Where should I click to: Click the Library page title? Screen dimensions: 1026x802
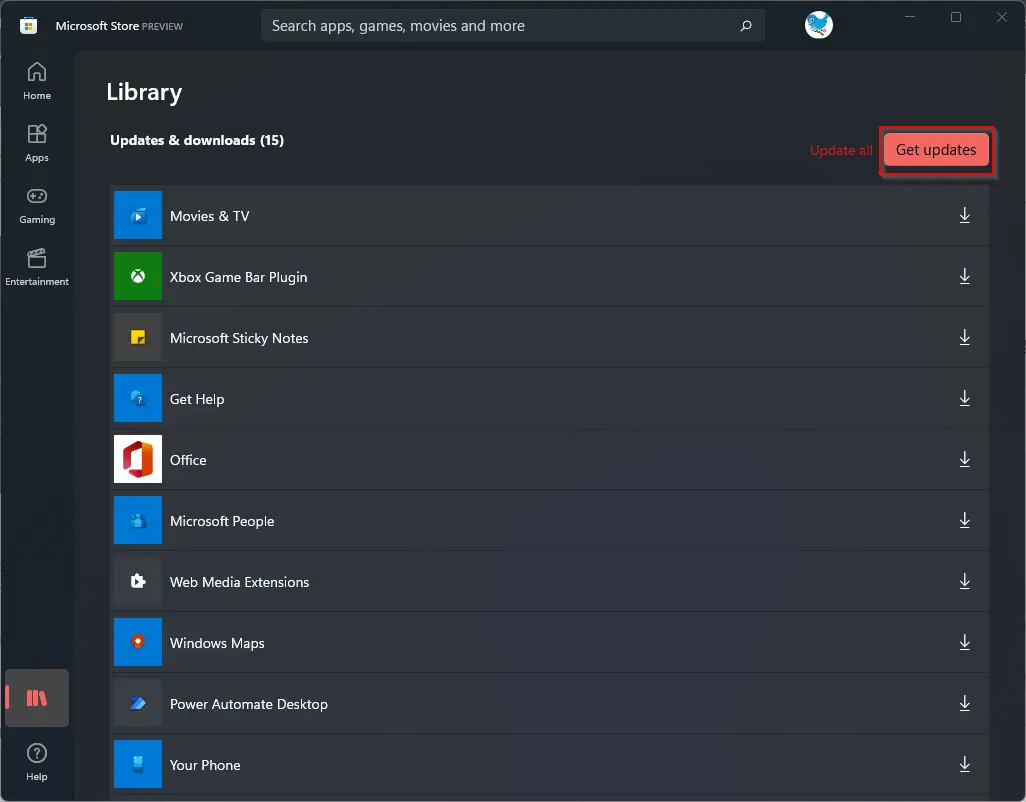click(x=144, y=92)
